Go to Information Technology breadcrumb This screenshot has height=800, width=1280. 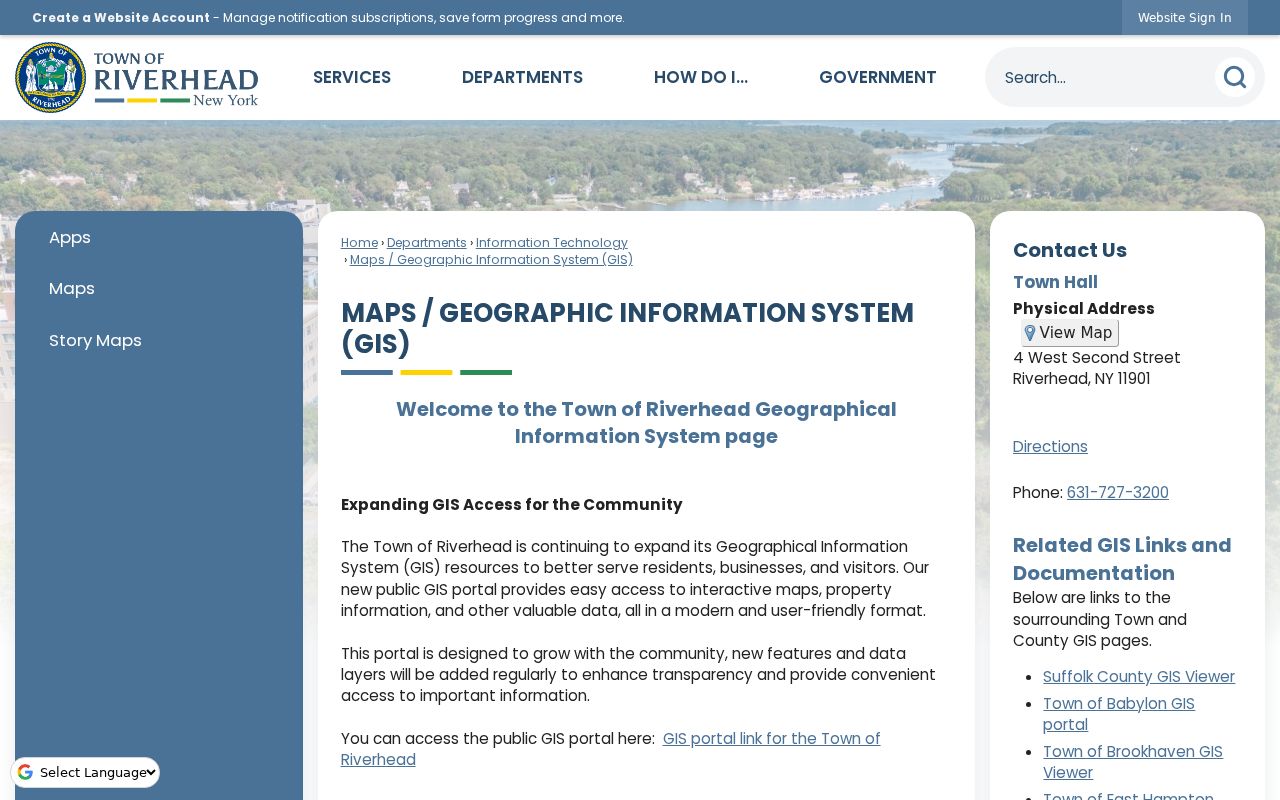(552, 243)
